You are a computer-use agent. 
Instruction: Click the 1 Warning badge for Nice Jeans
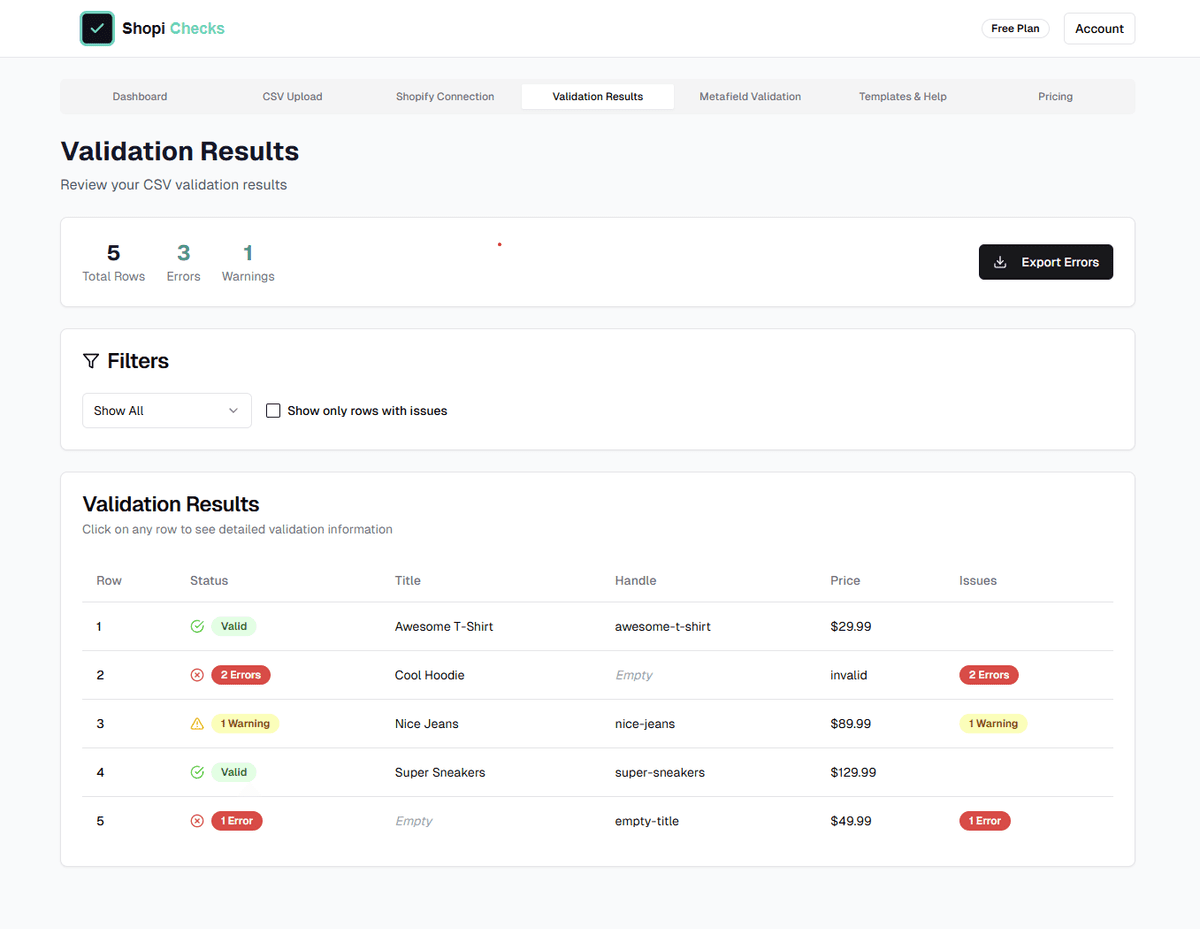pyautogui.click(x=993, y=723)
